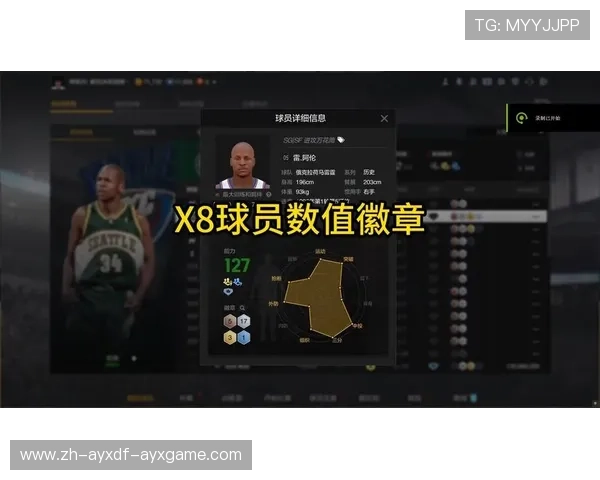The height and width of the screenshot is (480, 600).
Task: Click the weight value 93kg
Action: point(302,192)
